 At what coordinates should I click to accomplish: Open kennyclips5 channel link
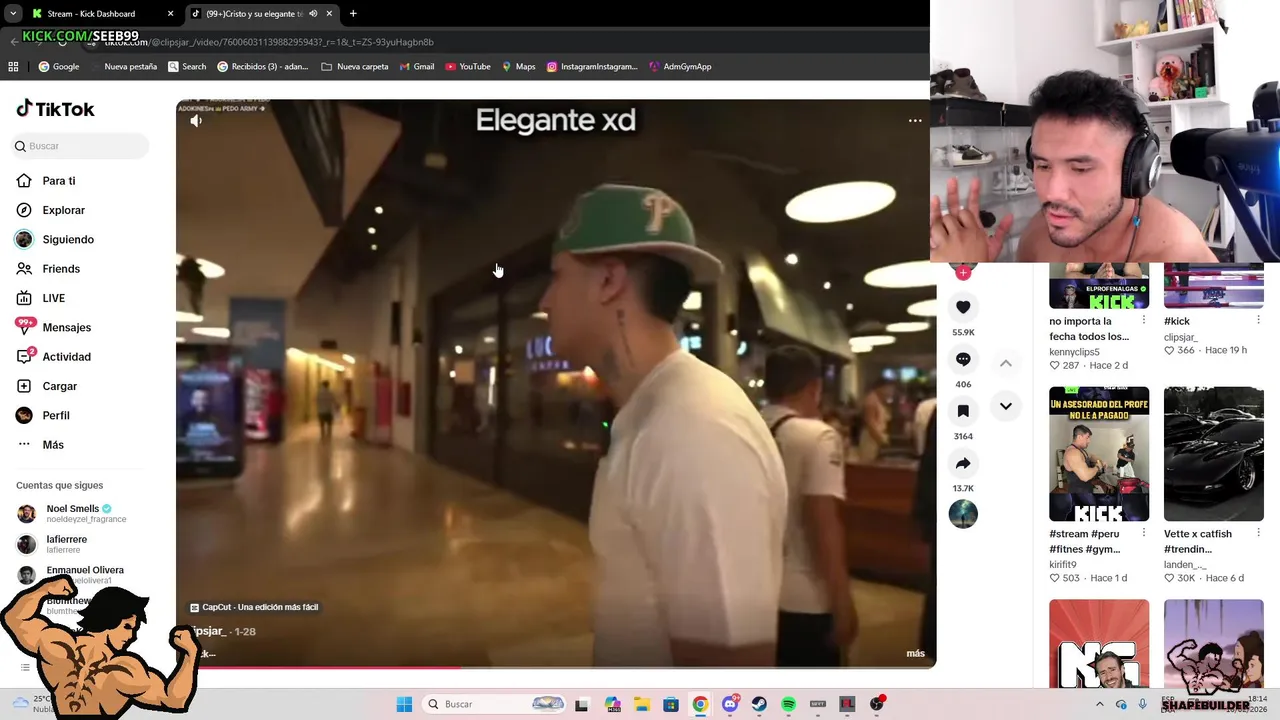pyautogui.click(x=1074, y=352)
